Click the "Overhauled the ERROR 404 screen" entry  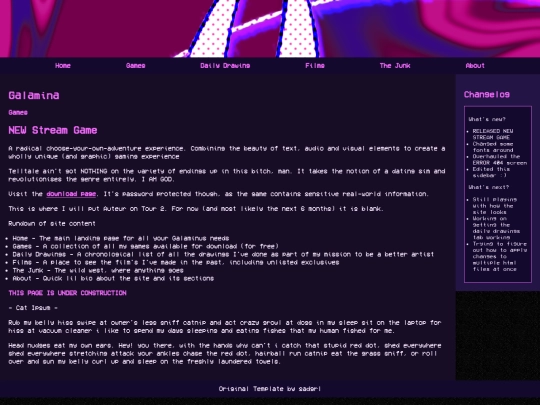point(499,159)
